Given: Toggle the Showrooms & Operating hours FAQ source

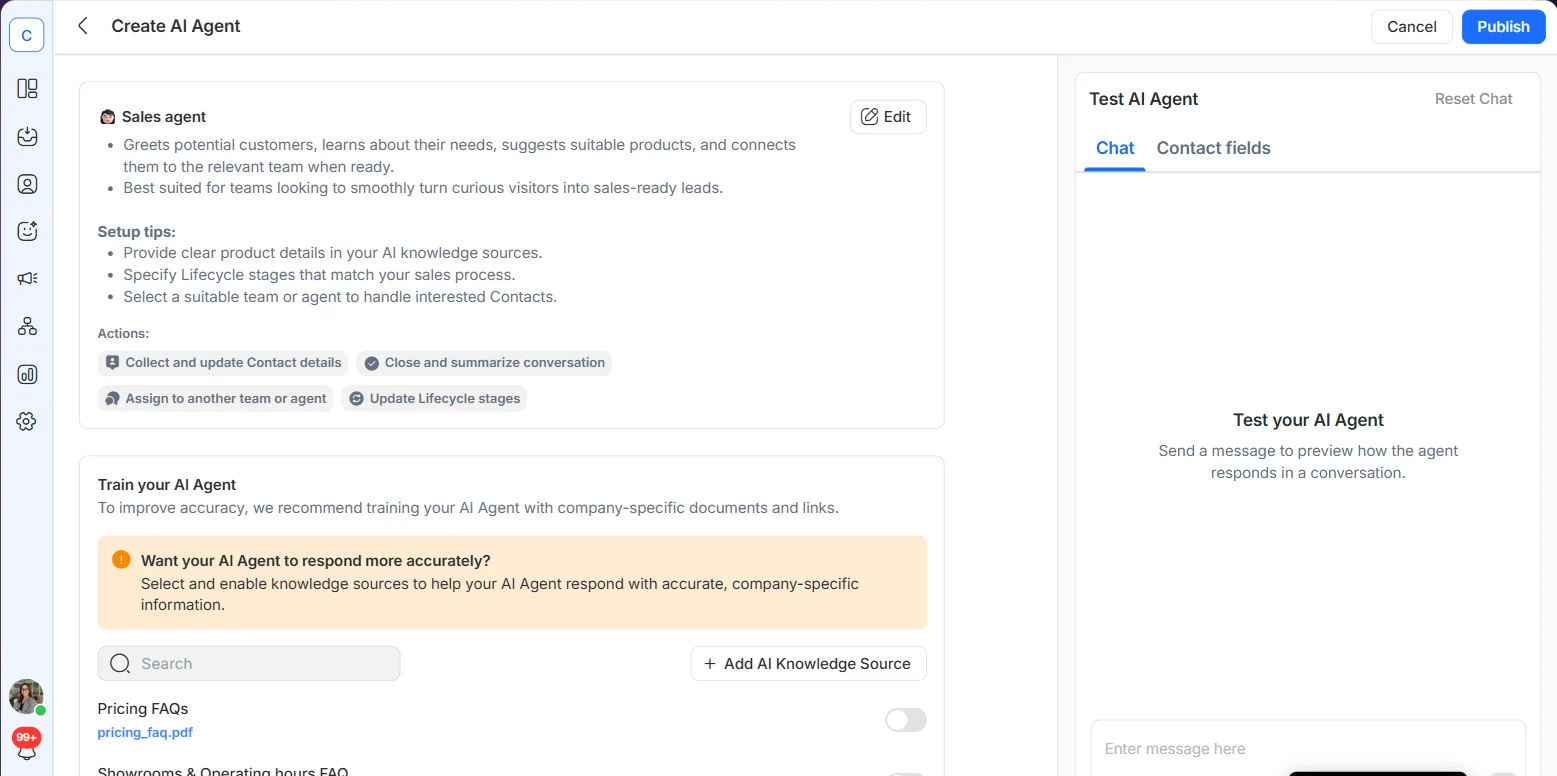Looking at the screenshot, I should coord(905,773).
